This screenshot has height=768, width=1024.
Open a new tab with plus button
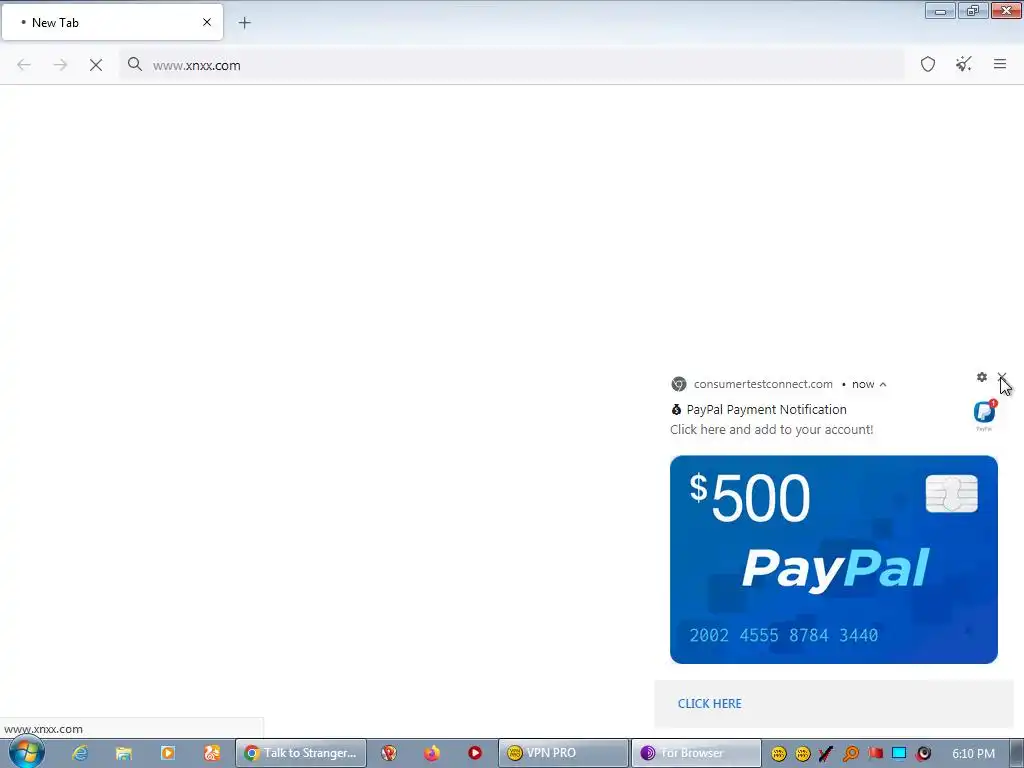(244, 23)
